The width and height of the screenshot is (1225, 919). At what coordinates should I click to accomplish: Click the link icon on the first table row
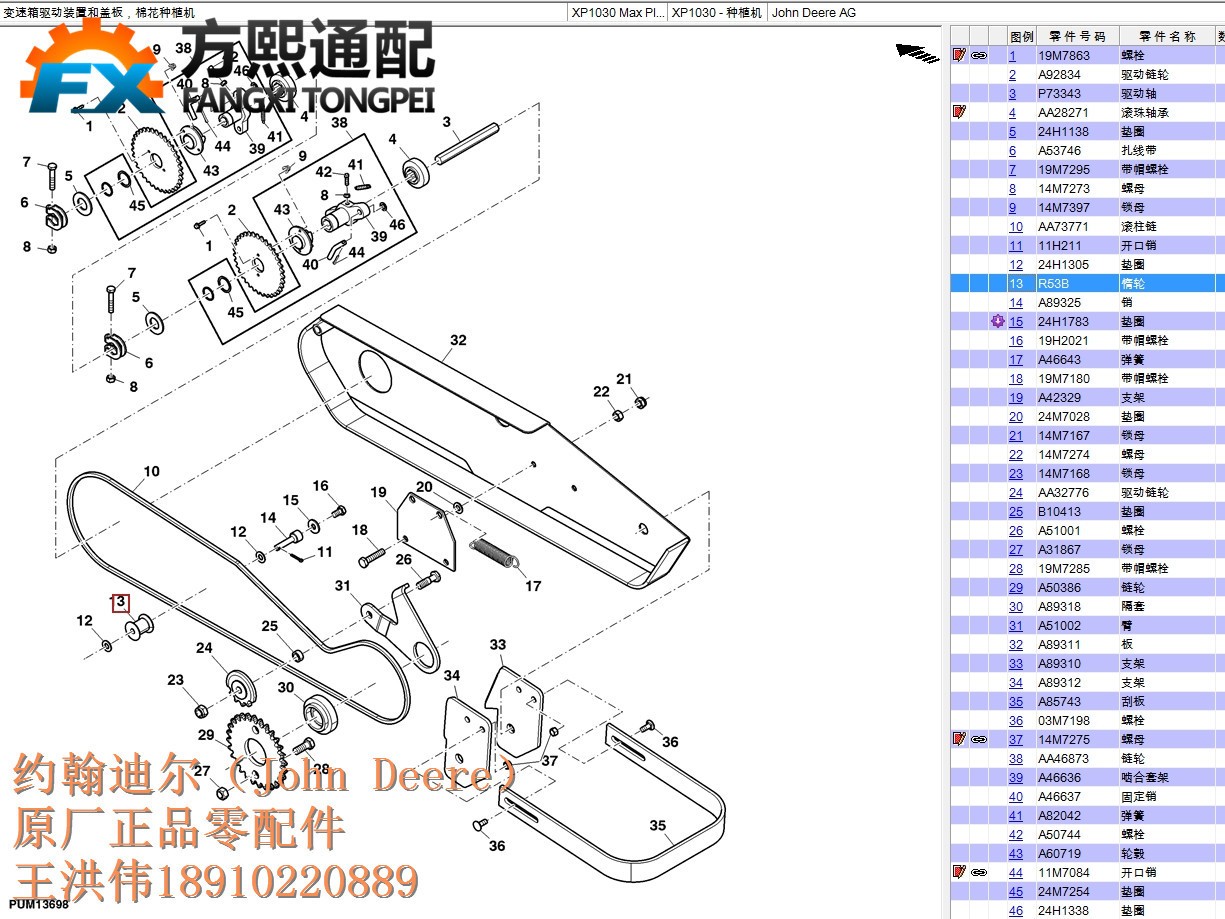[x=978, y=55]
